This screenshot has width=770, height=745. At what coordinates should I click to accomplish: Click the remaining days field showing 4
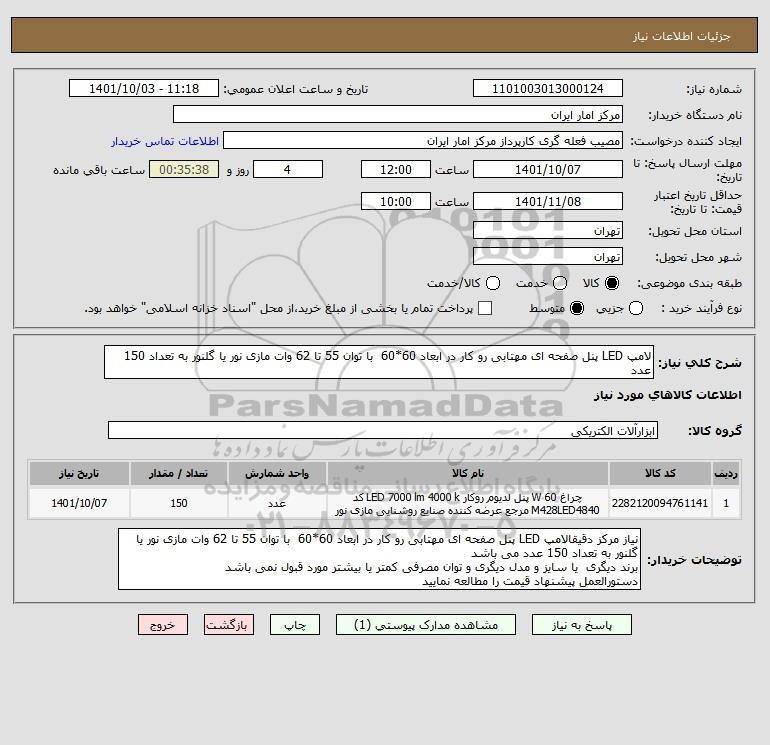[x=288, y=170]
